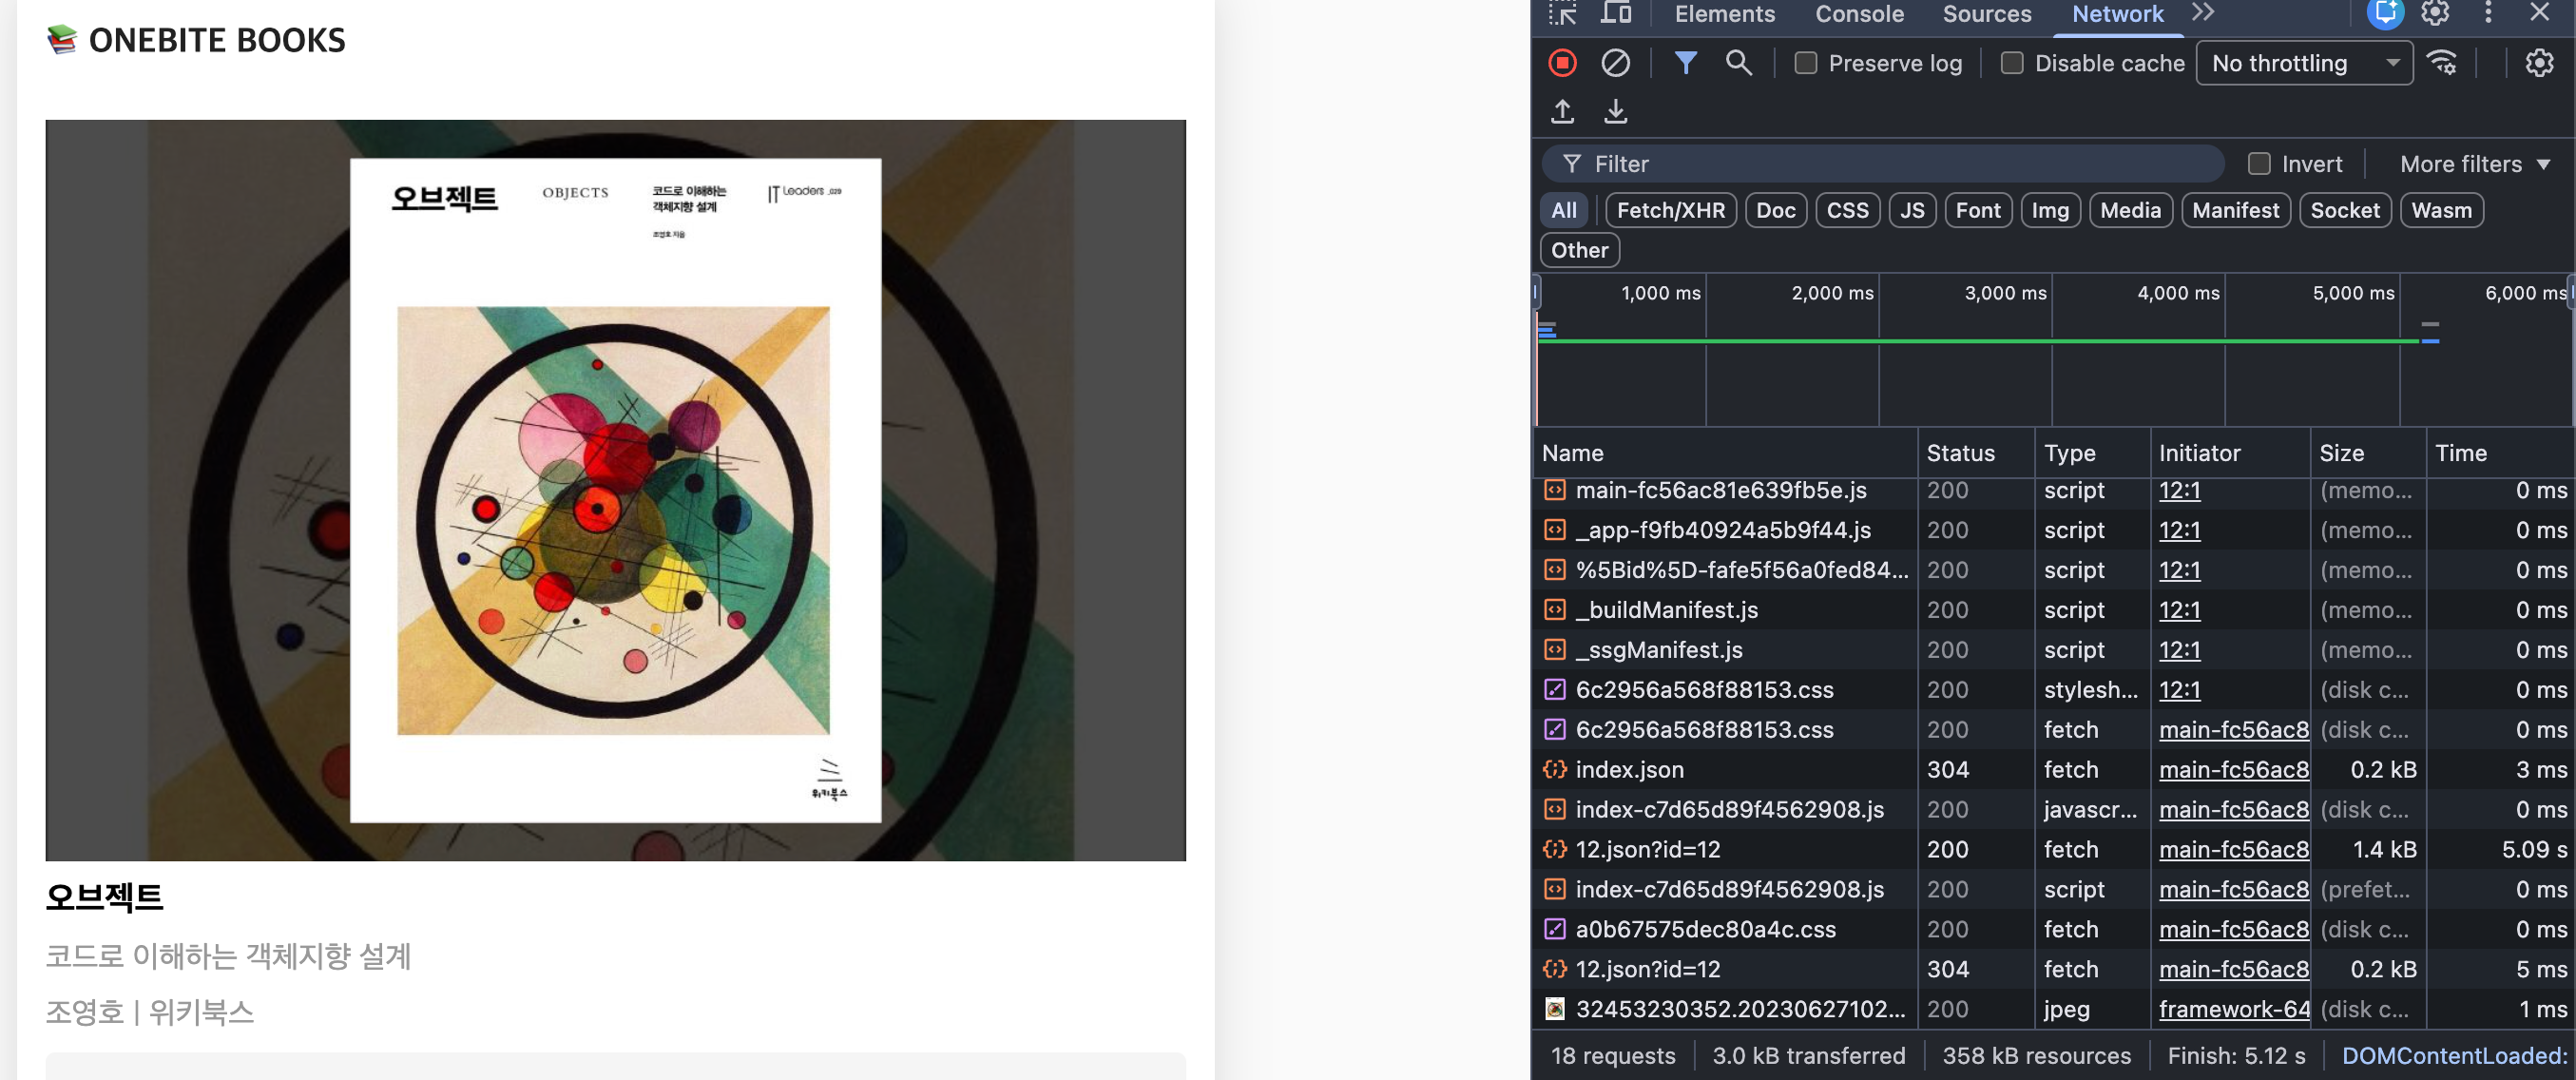Image resolution: width=2576 pixels, height=1080 pixels.
Task: Toggle device toolbar icon
Action: click(x=1615, y=13)
